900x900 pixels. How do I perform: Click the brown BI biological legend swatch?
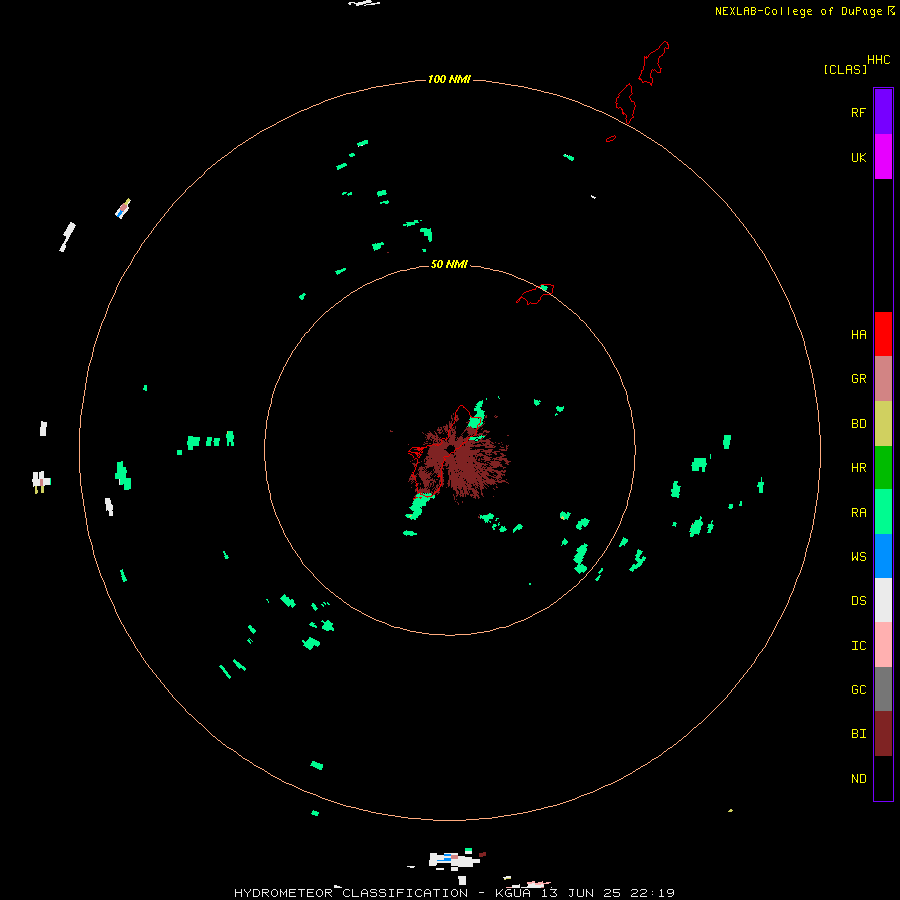point(883,734)
